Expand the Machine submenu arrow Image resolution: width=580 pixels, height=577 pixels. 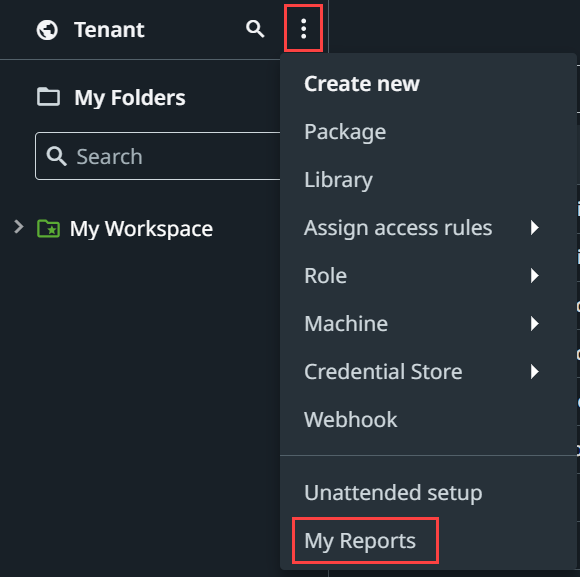click(535, 324)
